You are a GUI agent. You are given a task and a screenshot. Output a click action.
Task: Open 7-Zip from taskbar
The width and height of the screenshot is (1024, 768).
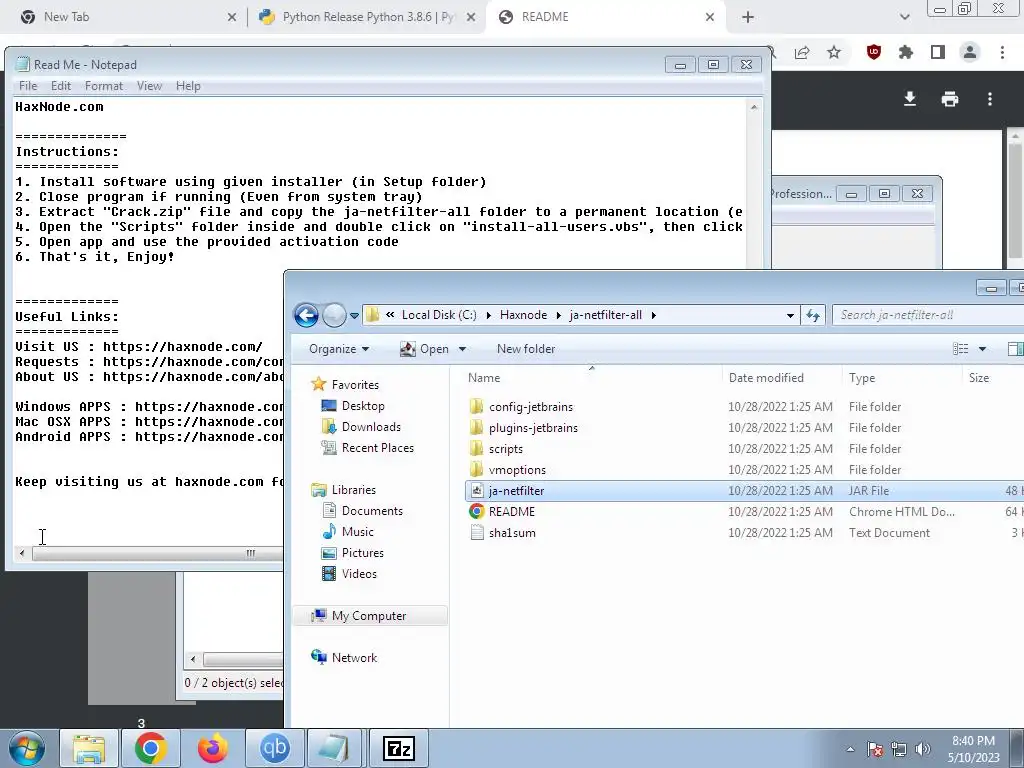(x=398, y=748)
